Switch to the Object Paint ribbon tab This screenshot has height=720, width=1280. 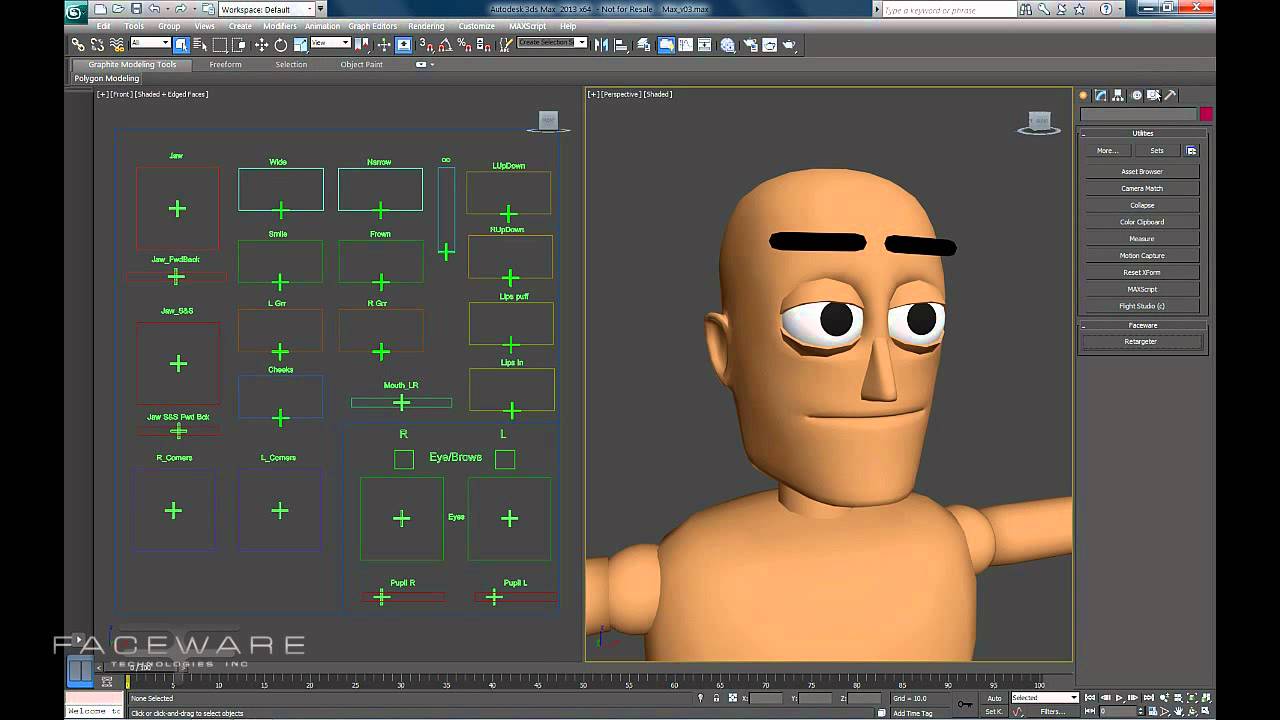(361, 64)
